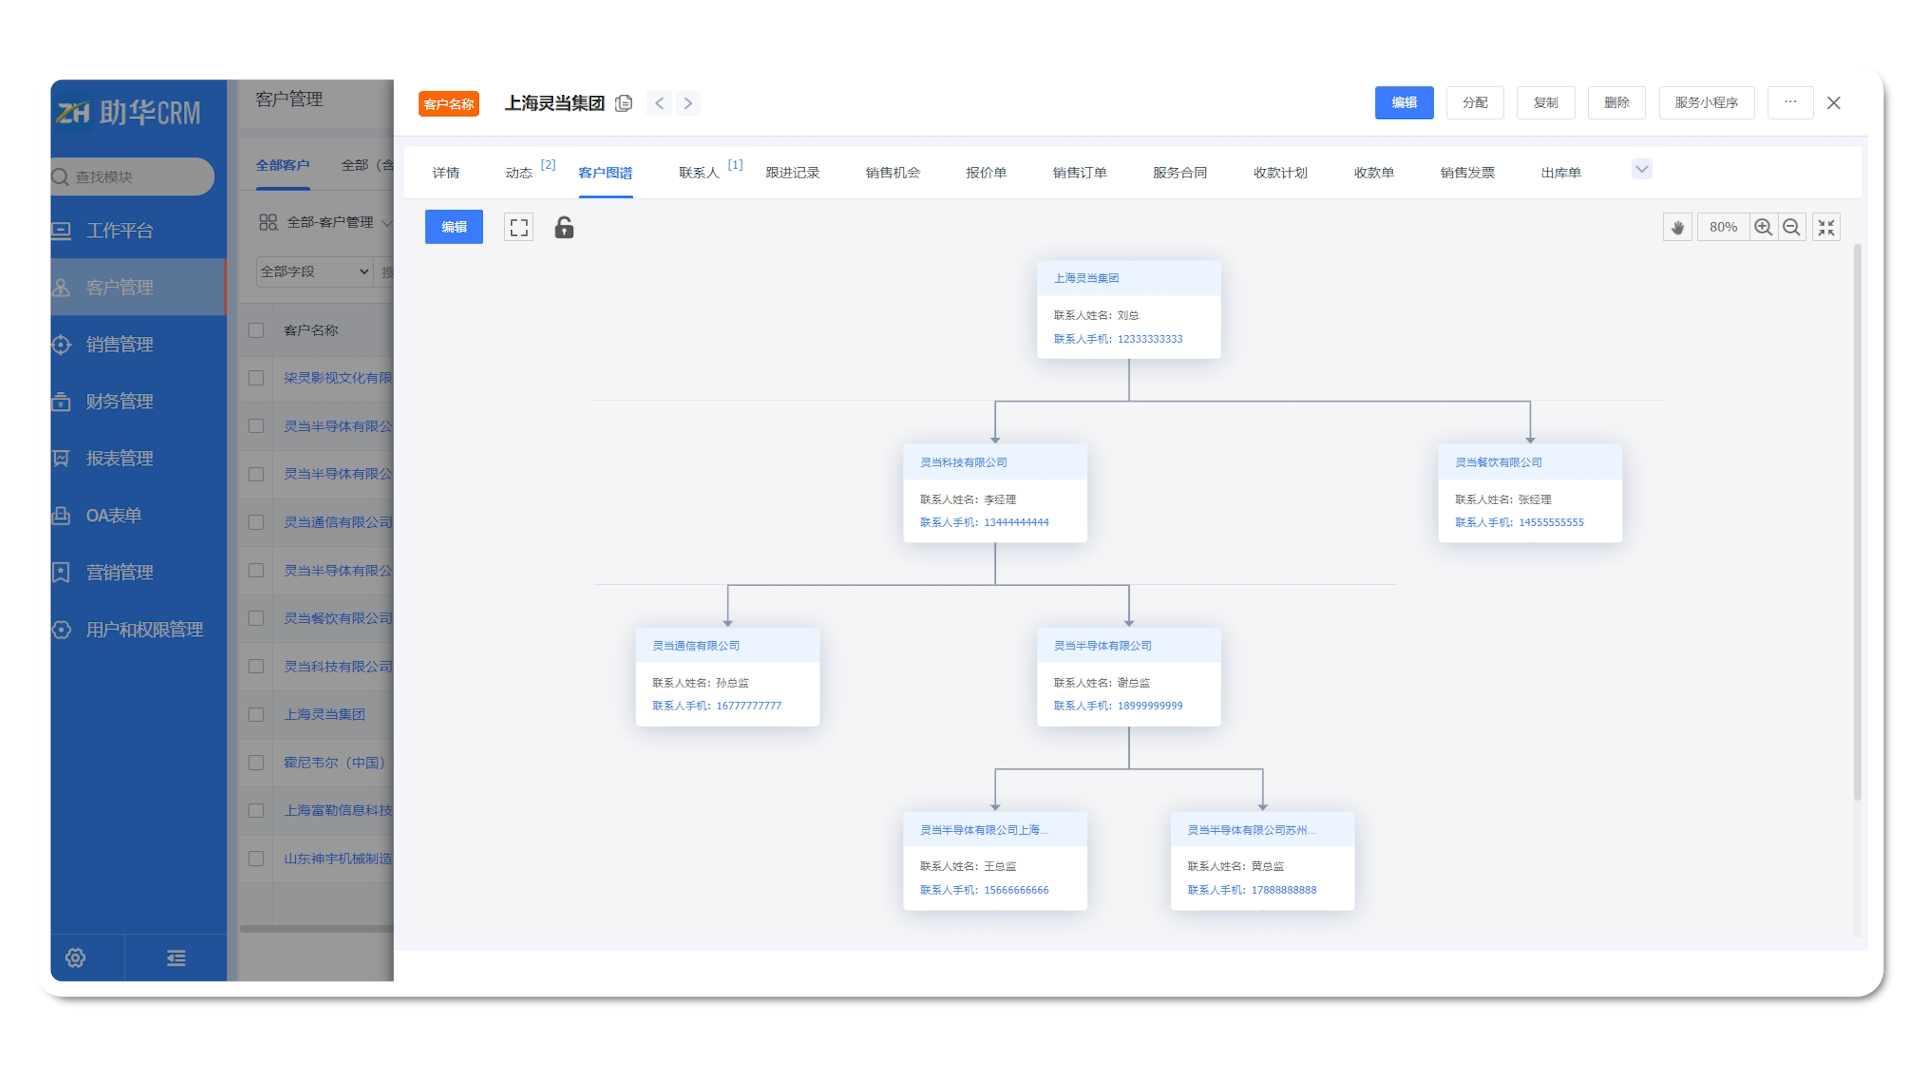Go to the next customer record arrow
The width and height of the screenshot is (1920, 1080).
(688, 103)
